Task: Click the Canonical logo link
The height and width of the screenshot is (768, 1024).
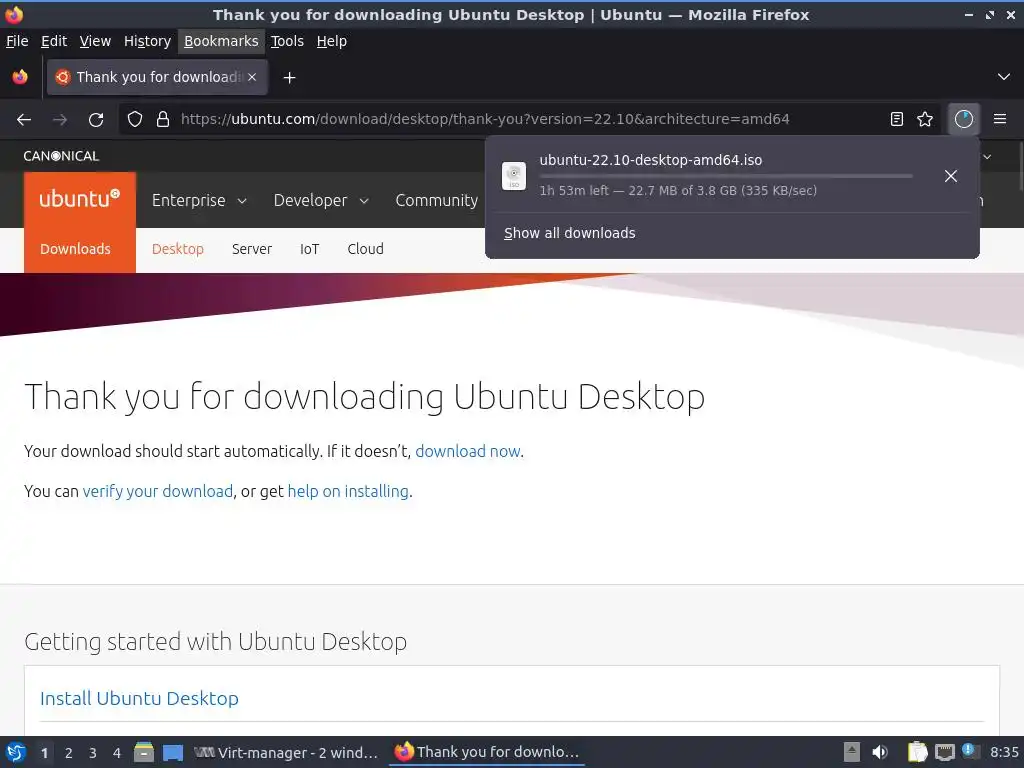Action: (x=61, y=156)
